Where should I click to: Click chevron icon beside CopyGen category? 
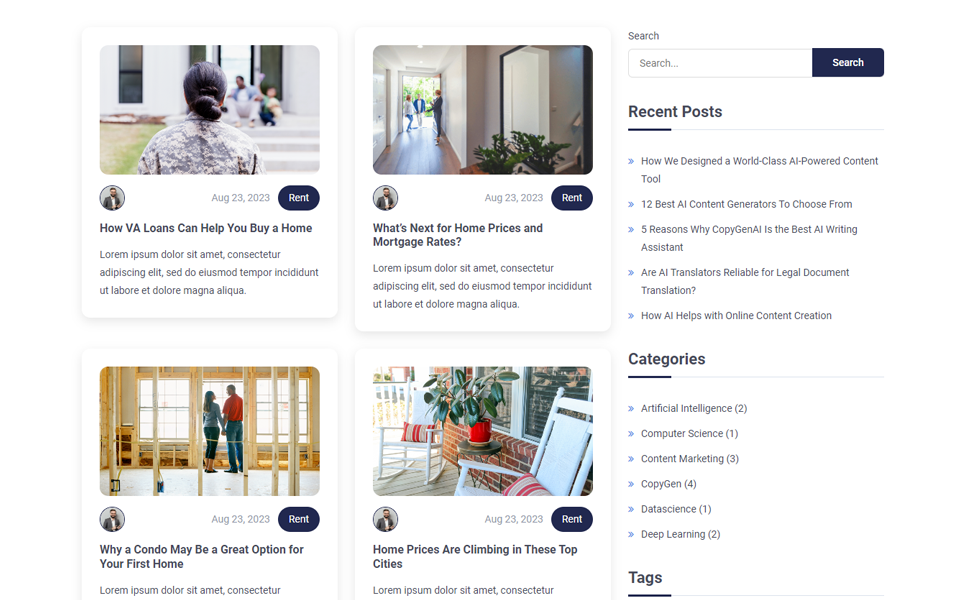coord(631,484)
